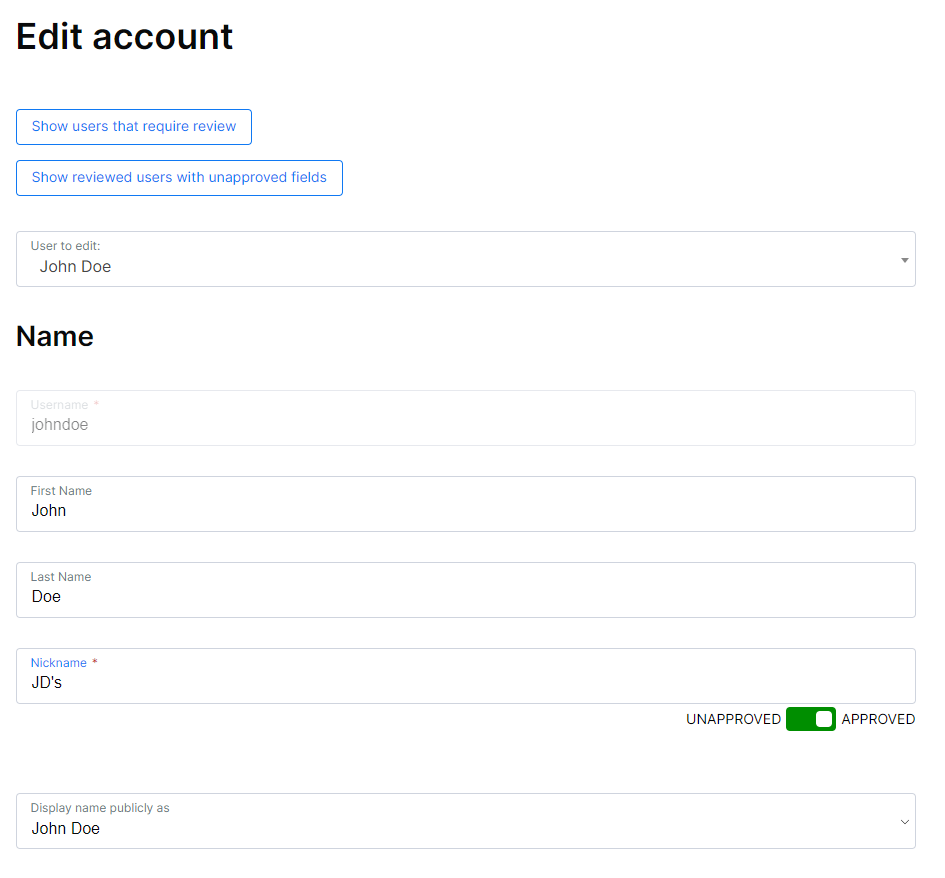Click the "Display name publicly as" label text
945x878 pixels.
(x=100, y=808)
